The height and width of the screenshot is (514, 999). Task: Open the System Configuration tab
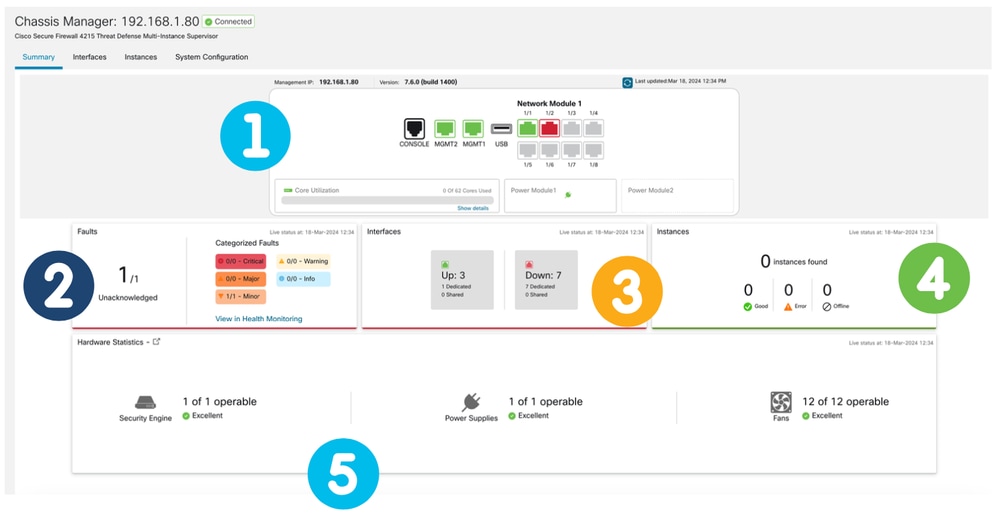212,57
